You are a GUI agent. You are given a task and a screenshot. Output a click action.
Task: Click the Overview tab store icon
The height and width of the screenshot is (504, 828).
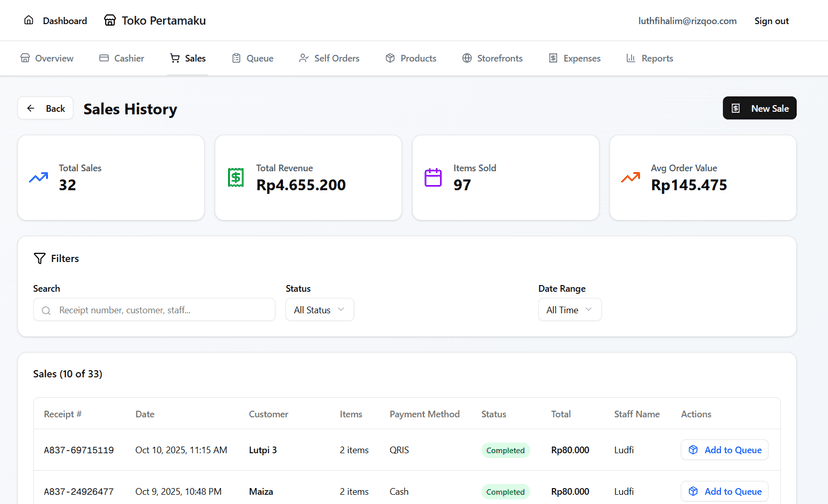tap(25, 58)
